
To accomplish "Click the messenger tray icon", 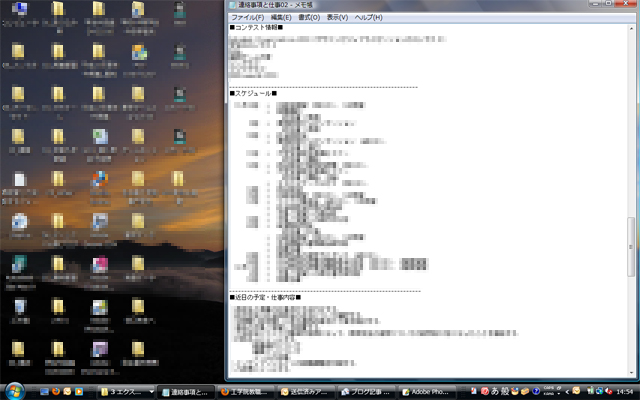I will (576, 391).
